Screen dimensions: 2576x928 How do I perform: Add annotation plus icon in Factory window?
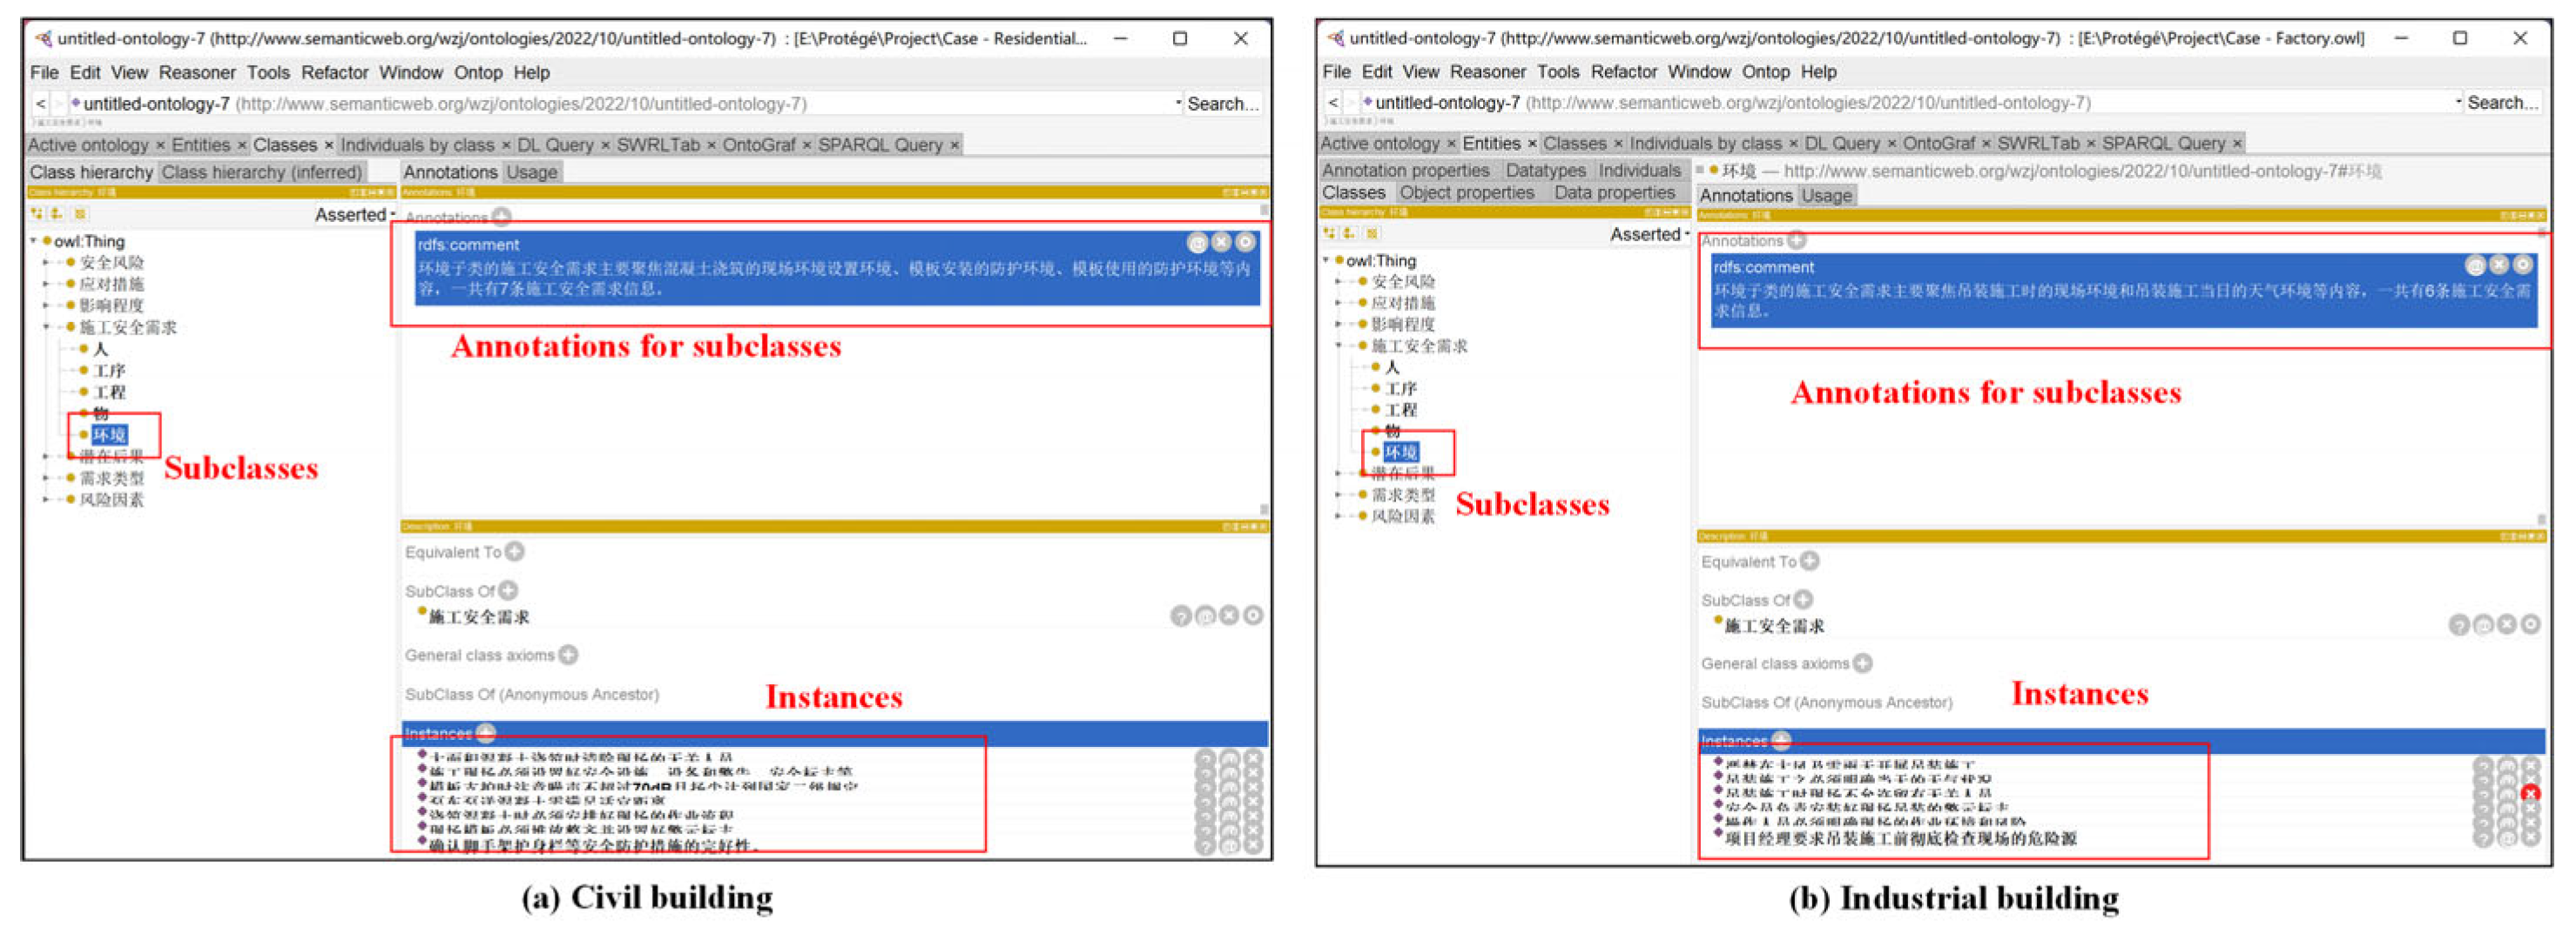coord(1797,240)
